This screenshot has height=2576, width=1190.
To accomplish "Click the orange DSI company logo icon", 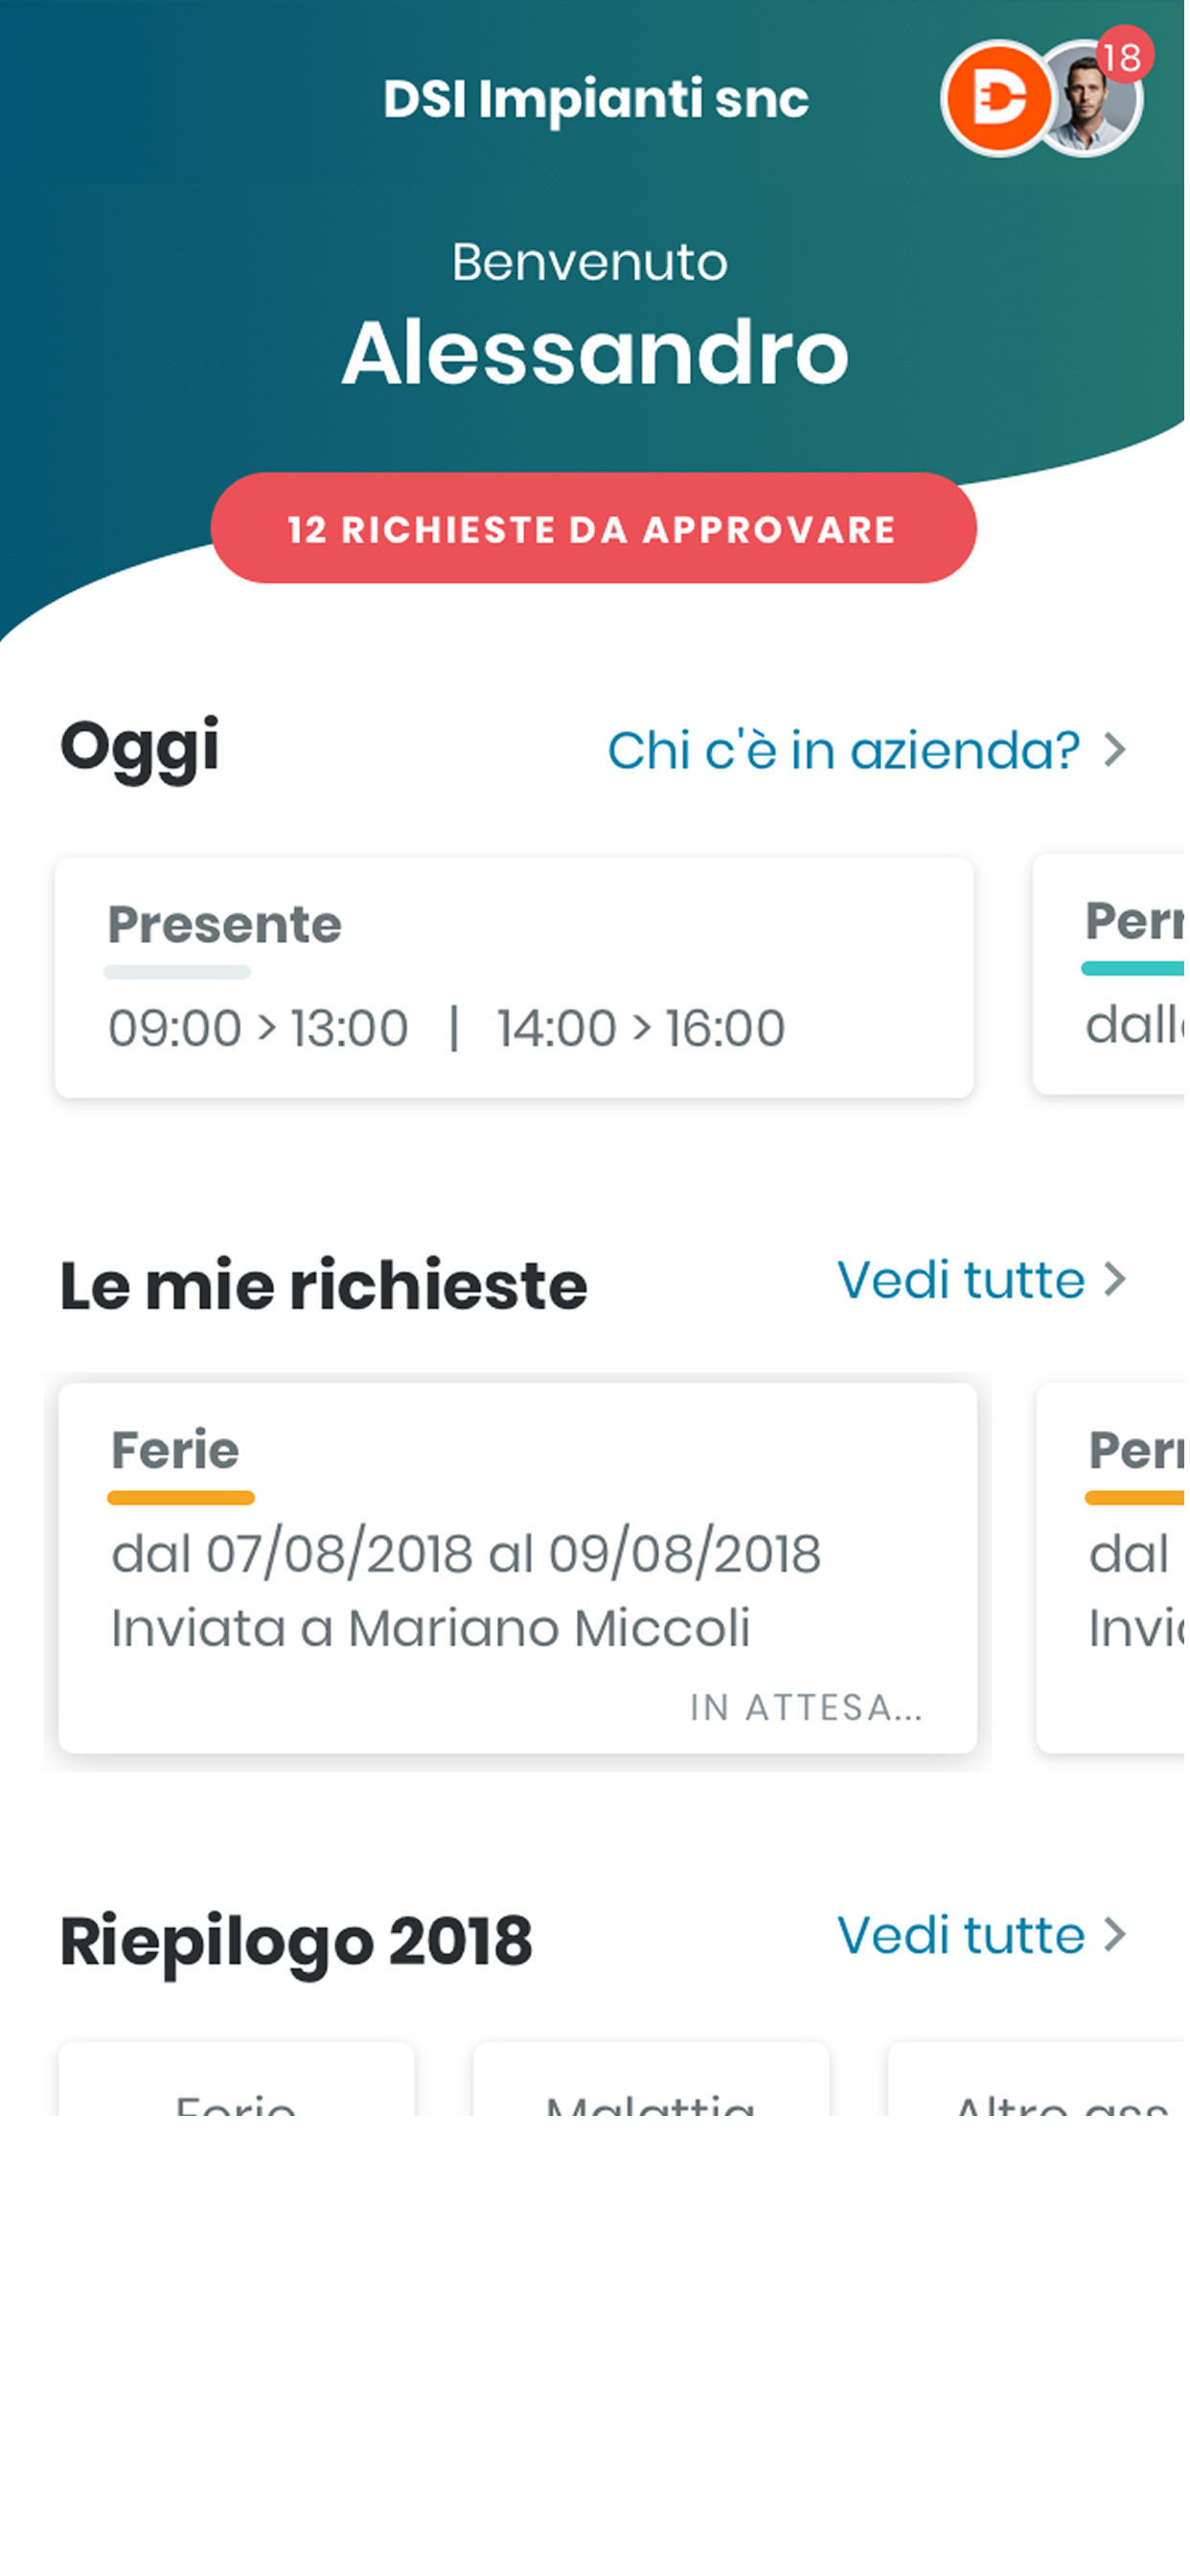I will click(997, 99).
